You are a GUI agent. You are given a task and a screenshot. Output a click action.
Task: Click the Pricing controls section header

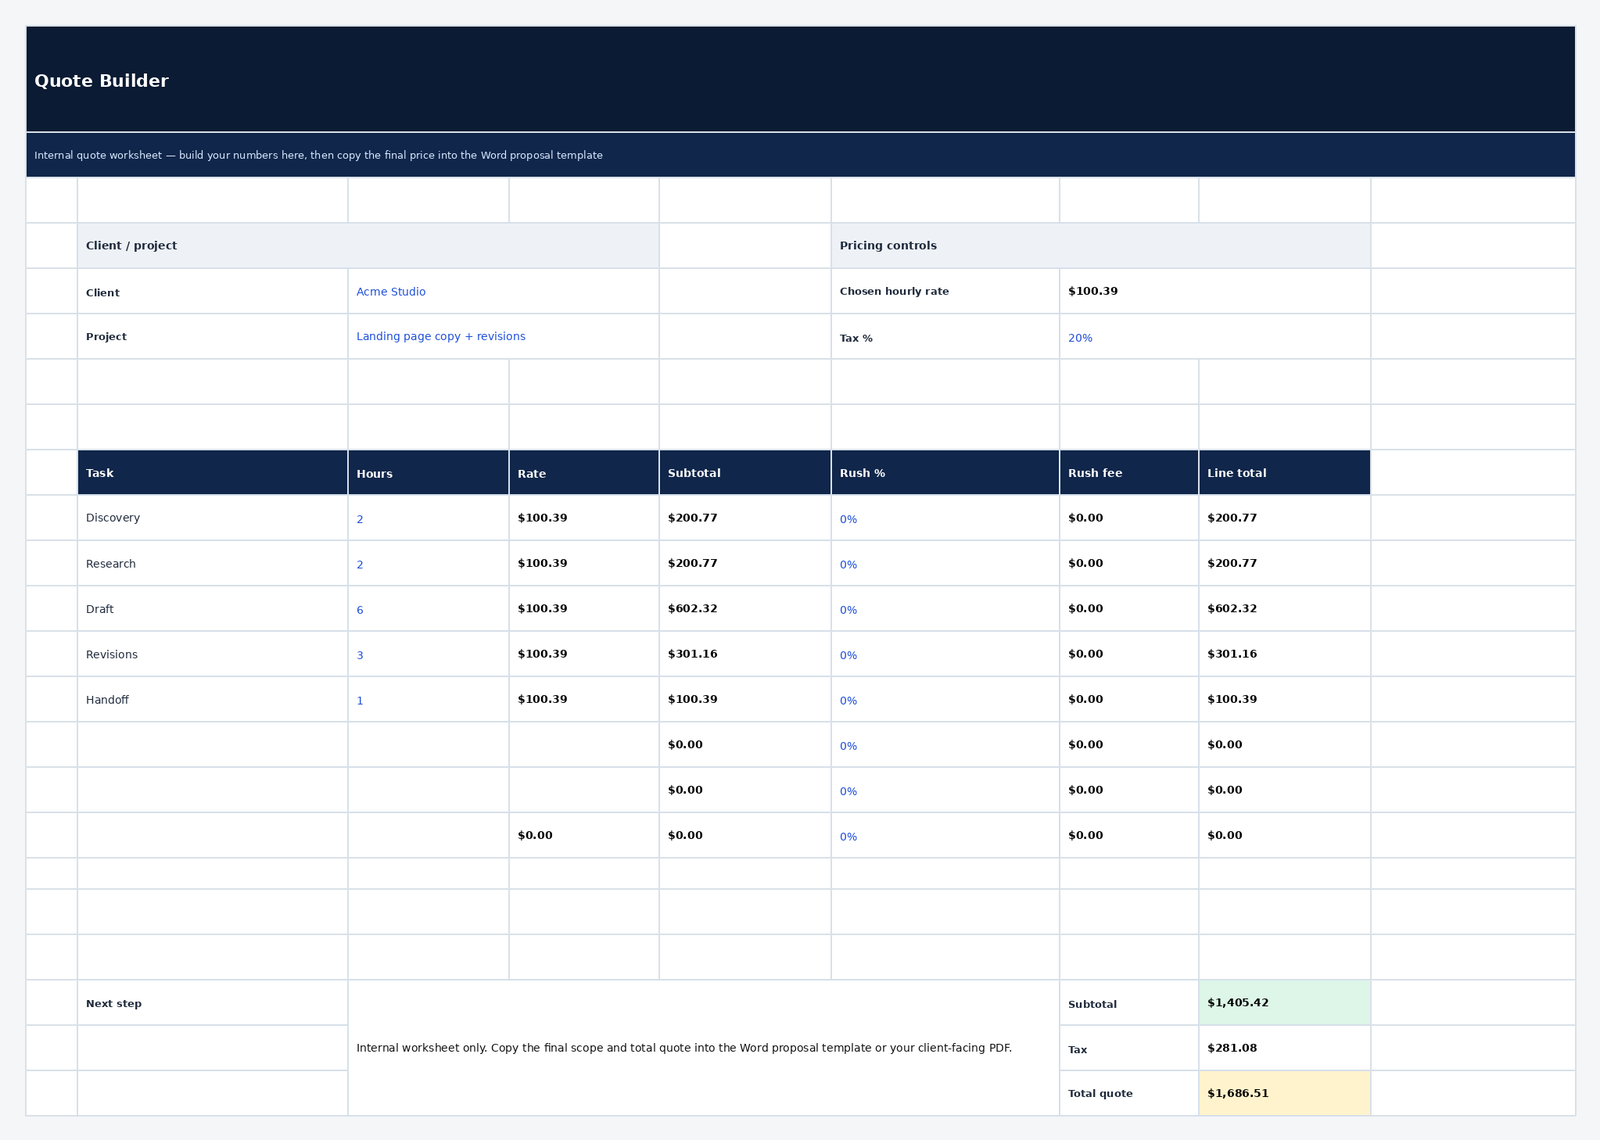[888, 245]
